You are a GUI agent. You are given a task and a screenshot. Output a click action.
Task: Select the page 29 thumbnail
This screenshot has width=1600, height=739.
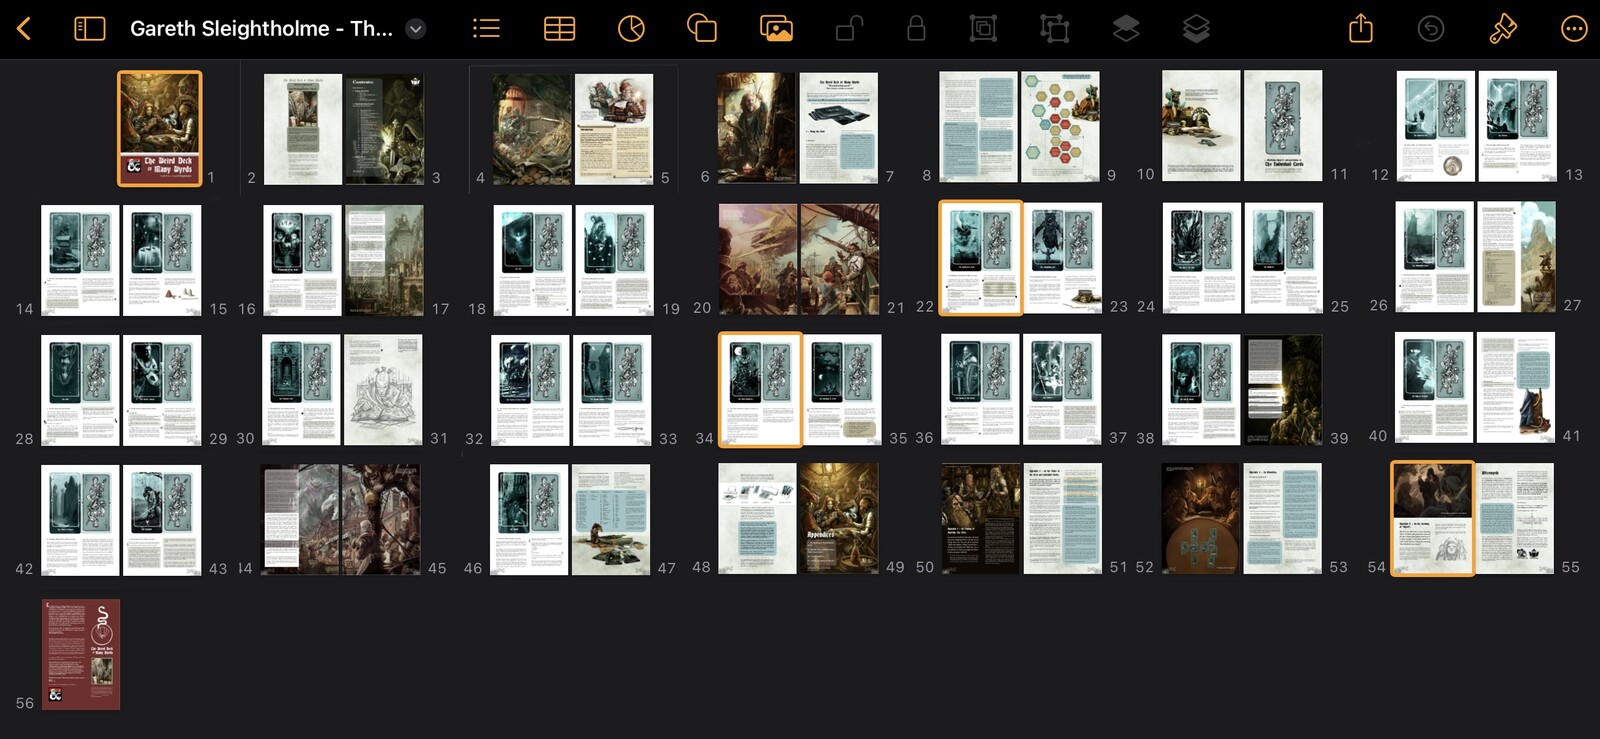[162, 390]
